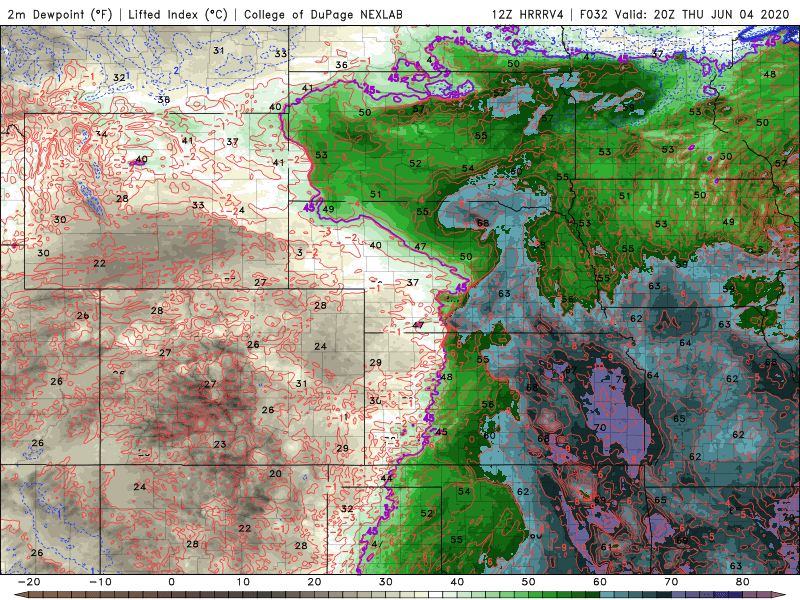Image resolution: width=800 pixels, height=600 pixels.
Task: Click the legend's '10' scale label
Action: point(243,582)
